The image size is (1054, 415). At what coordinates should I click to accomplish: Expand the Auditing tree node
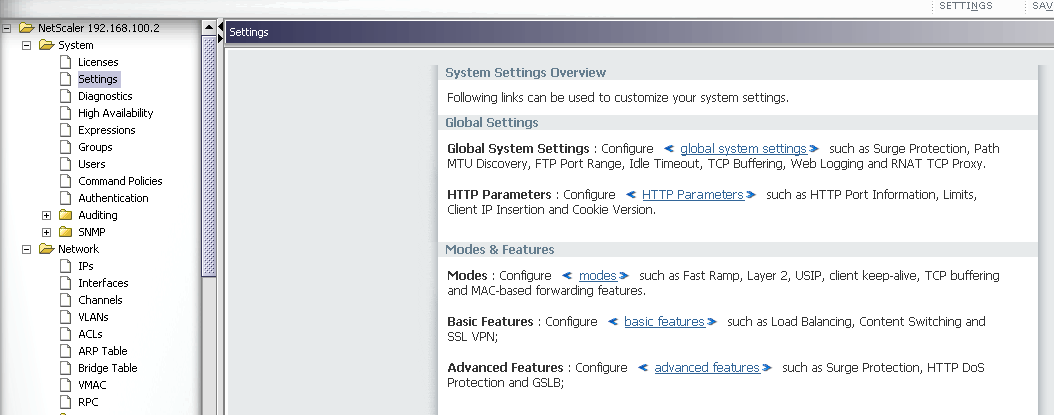(x=46, y=215)
